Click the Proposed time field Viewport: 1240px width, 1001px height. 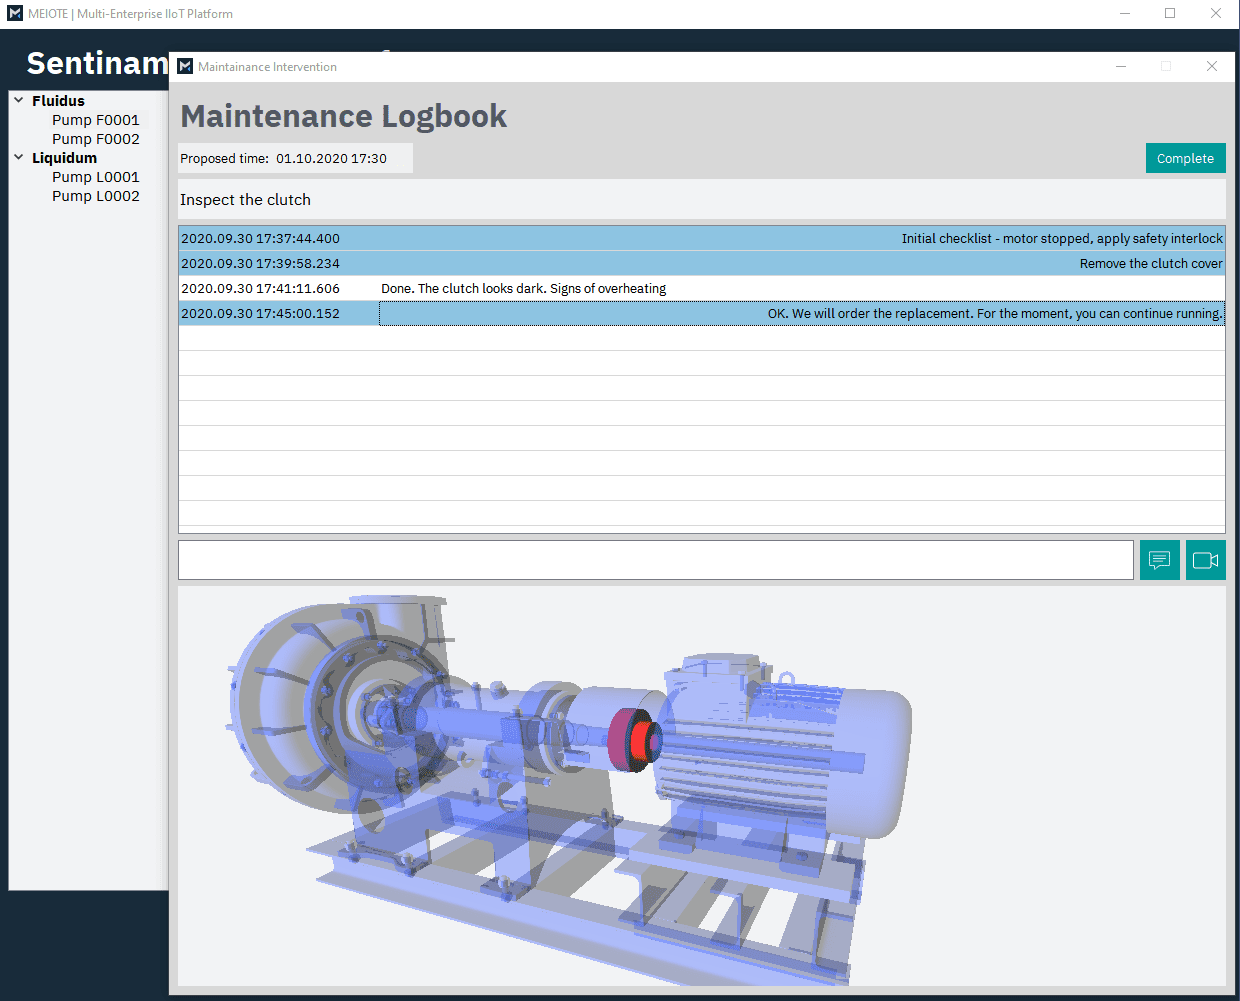(x=295, y=159)
